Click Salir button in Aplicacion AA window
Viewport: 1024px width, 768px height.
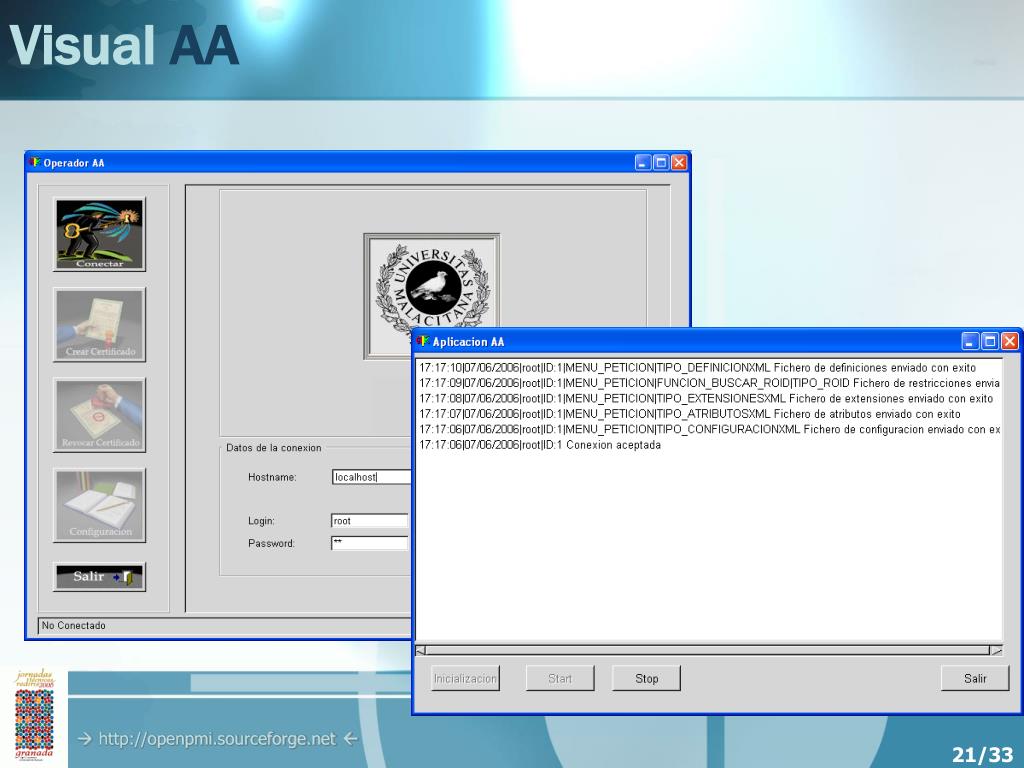coord(975,679)
